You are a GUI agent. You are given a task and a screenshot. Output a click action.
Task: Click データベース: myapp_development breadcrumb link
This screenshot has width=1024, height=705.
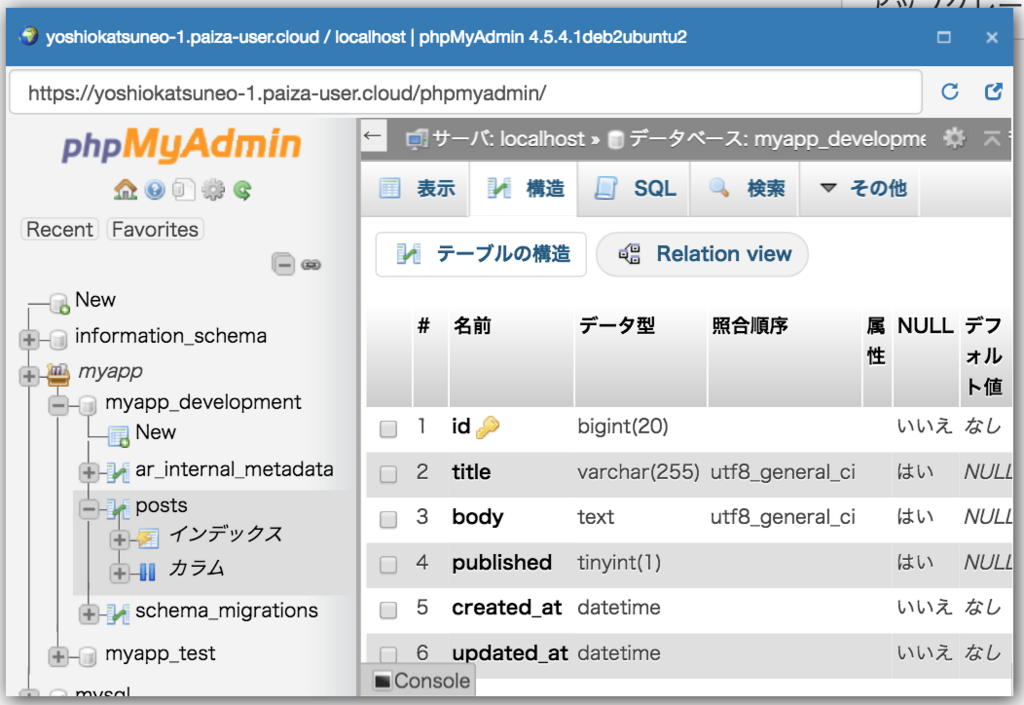777,139
